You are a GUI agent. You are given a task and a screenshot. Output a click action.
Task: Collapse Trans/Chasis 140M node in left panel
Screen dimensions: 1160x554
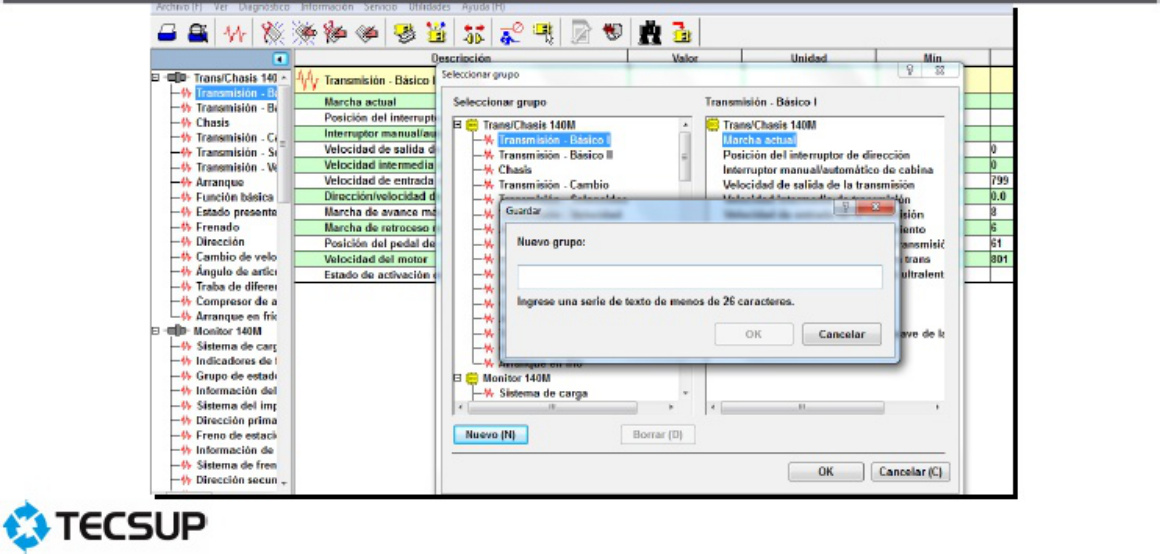pyautogui.click(x=155, y=78)
